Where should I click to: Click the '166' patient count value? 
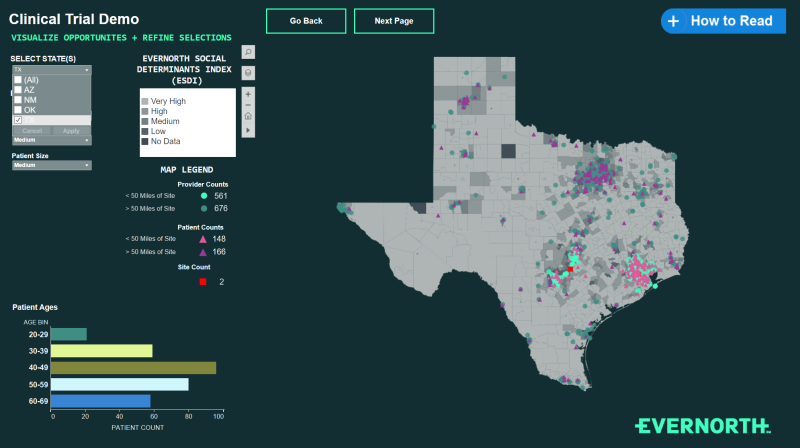[219, 252]
